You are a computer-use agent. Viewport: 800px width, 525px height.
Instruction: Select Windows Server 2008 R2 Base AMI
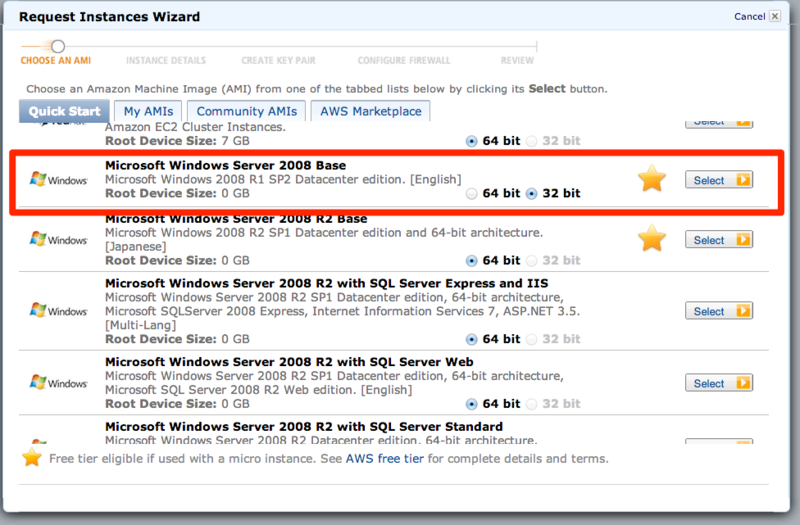coord(719,239)
